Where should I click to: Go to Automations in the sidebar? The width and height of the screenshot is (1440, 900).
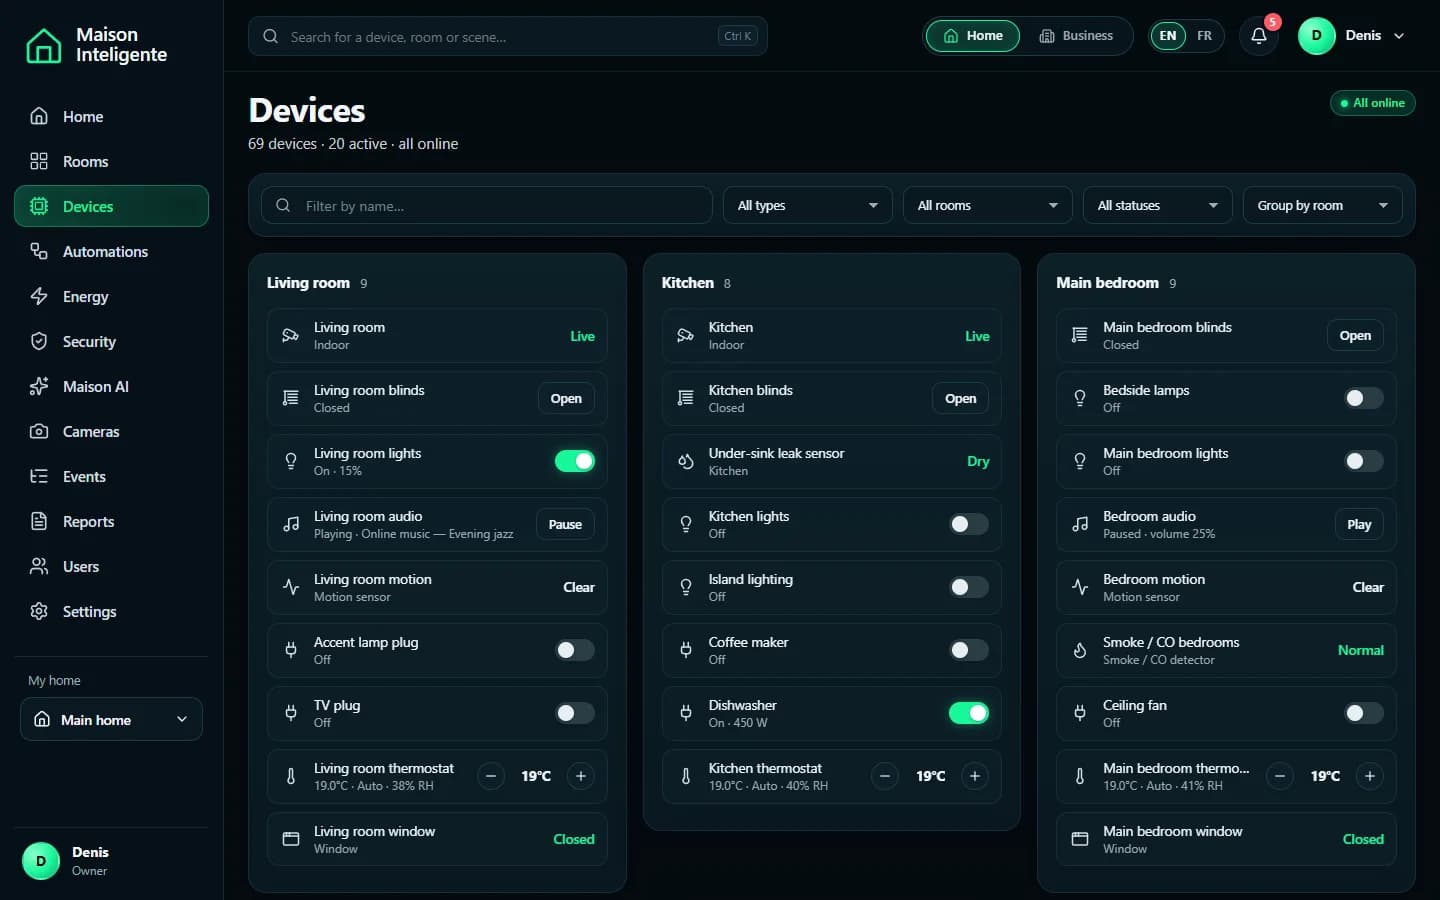[x=111, y=251]
